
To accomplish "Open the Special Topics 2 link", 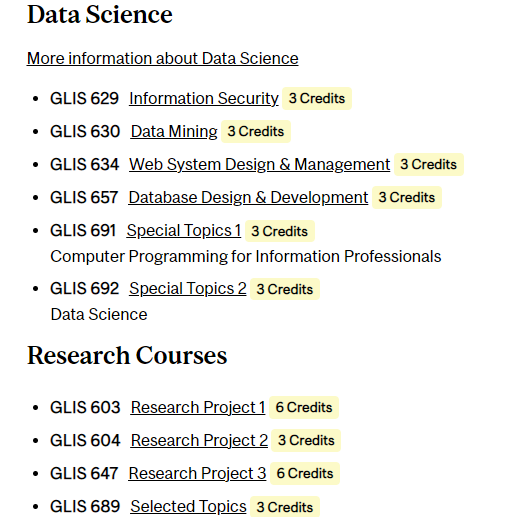I will pos(188,289).
